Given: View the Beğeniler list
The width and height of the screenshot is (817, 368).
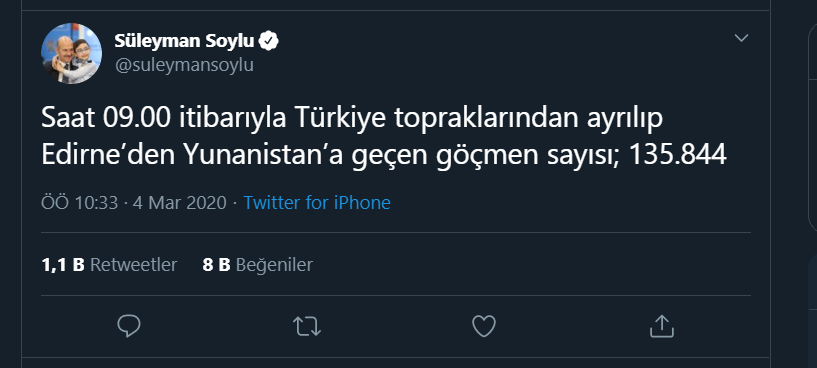Looking at the screenshot, I should click(x=275, y=265).
